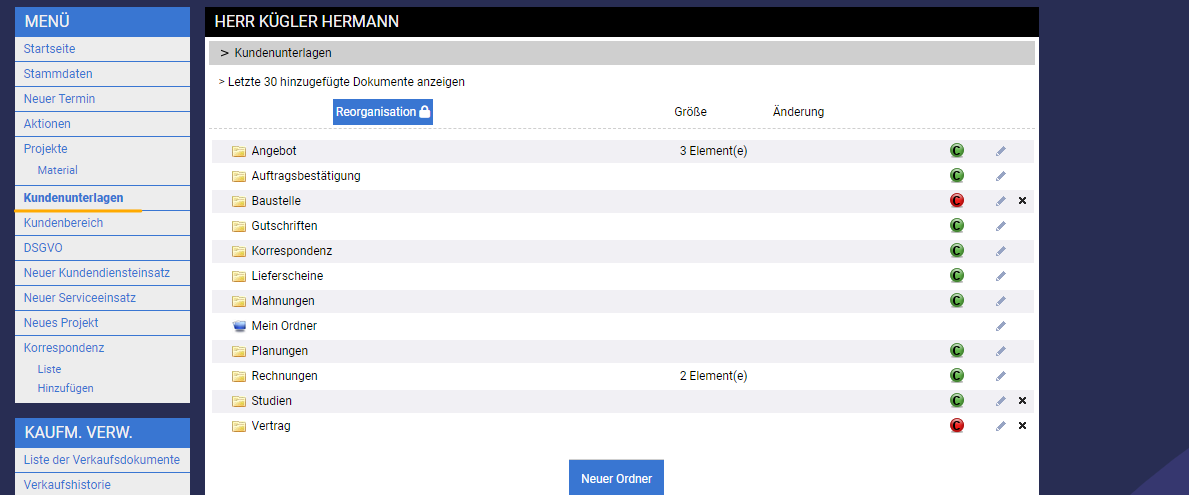Toggle red C status on Baustelle
This screenshot has height=495, width=1189.
(x=957, y=201)
